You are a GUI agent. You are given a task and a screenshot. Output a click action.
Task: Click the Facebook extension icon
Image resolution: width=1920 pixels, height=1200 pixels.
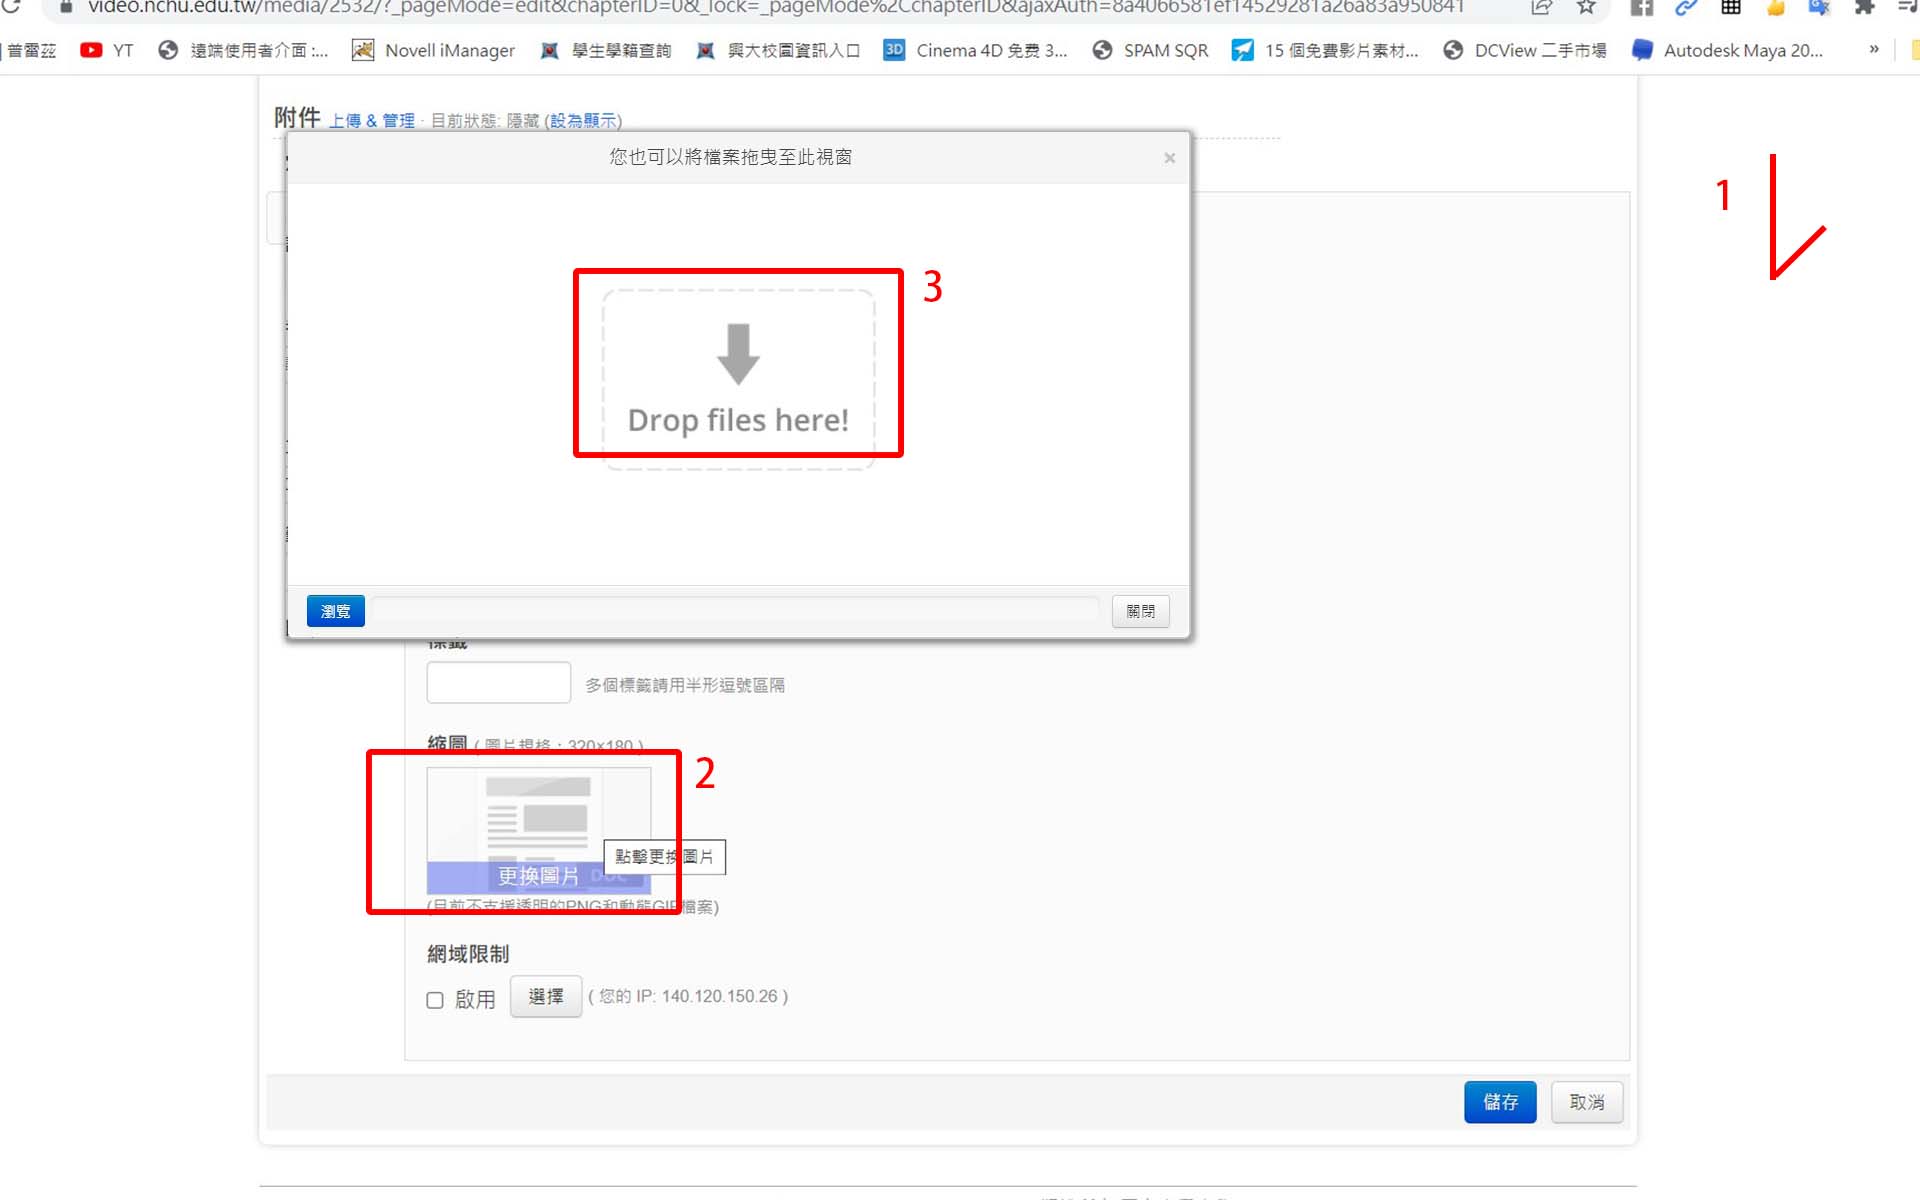coord(1641,8)
